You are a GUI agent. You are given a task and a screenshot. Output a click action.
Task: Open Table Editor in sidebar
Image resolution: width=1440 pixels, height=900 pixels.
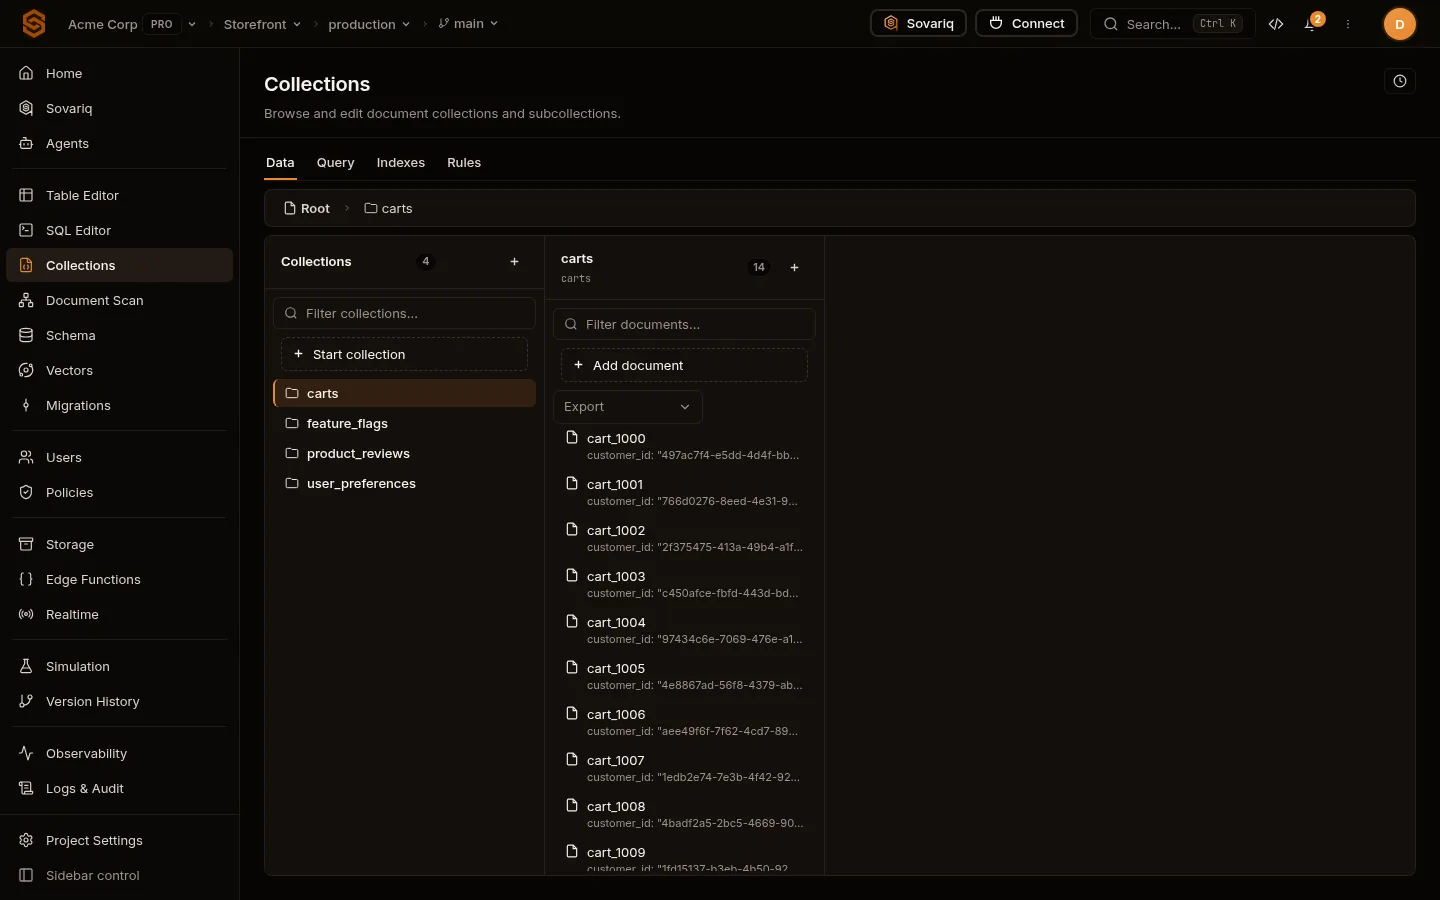[120, 195]
